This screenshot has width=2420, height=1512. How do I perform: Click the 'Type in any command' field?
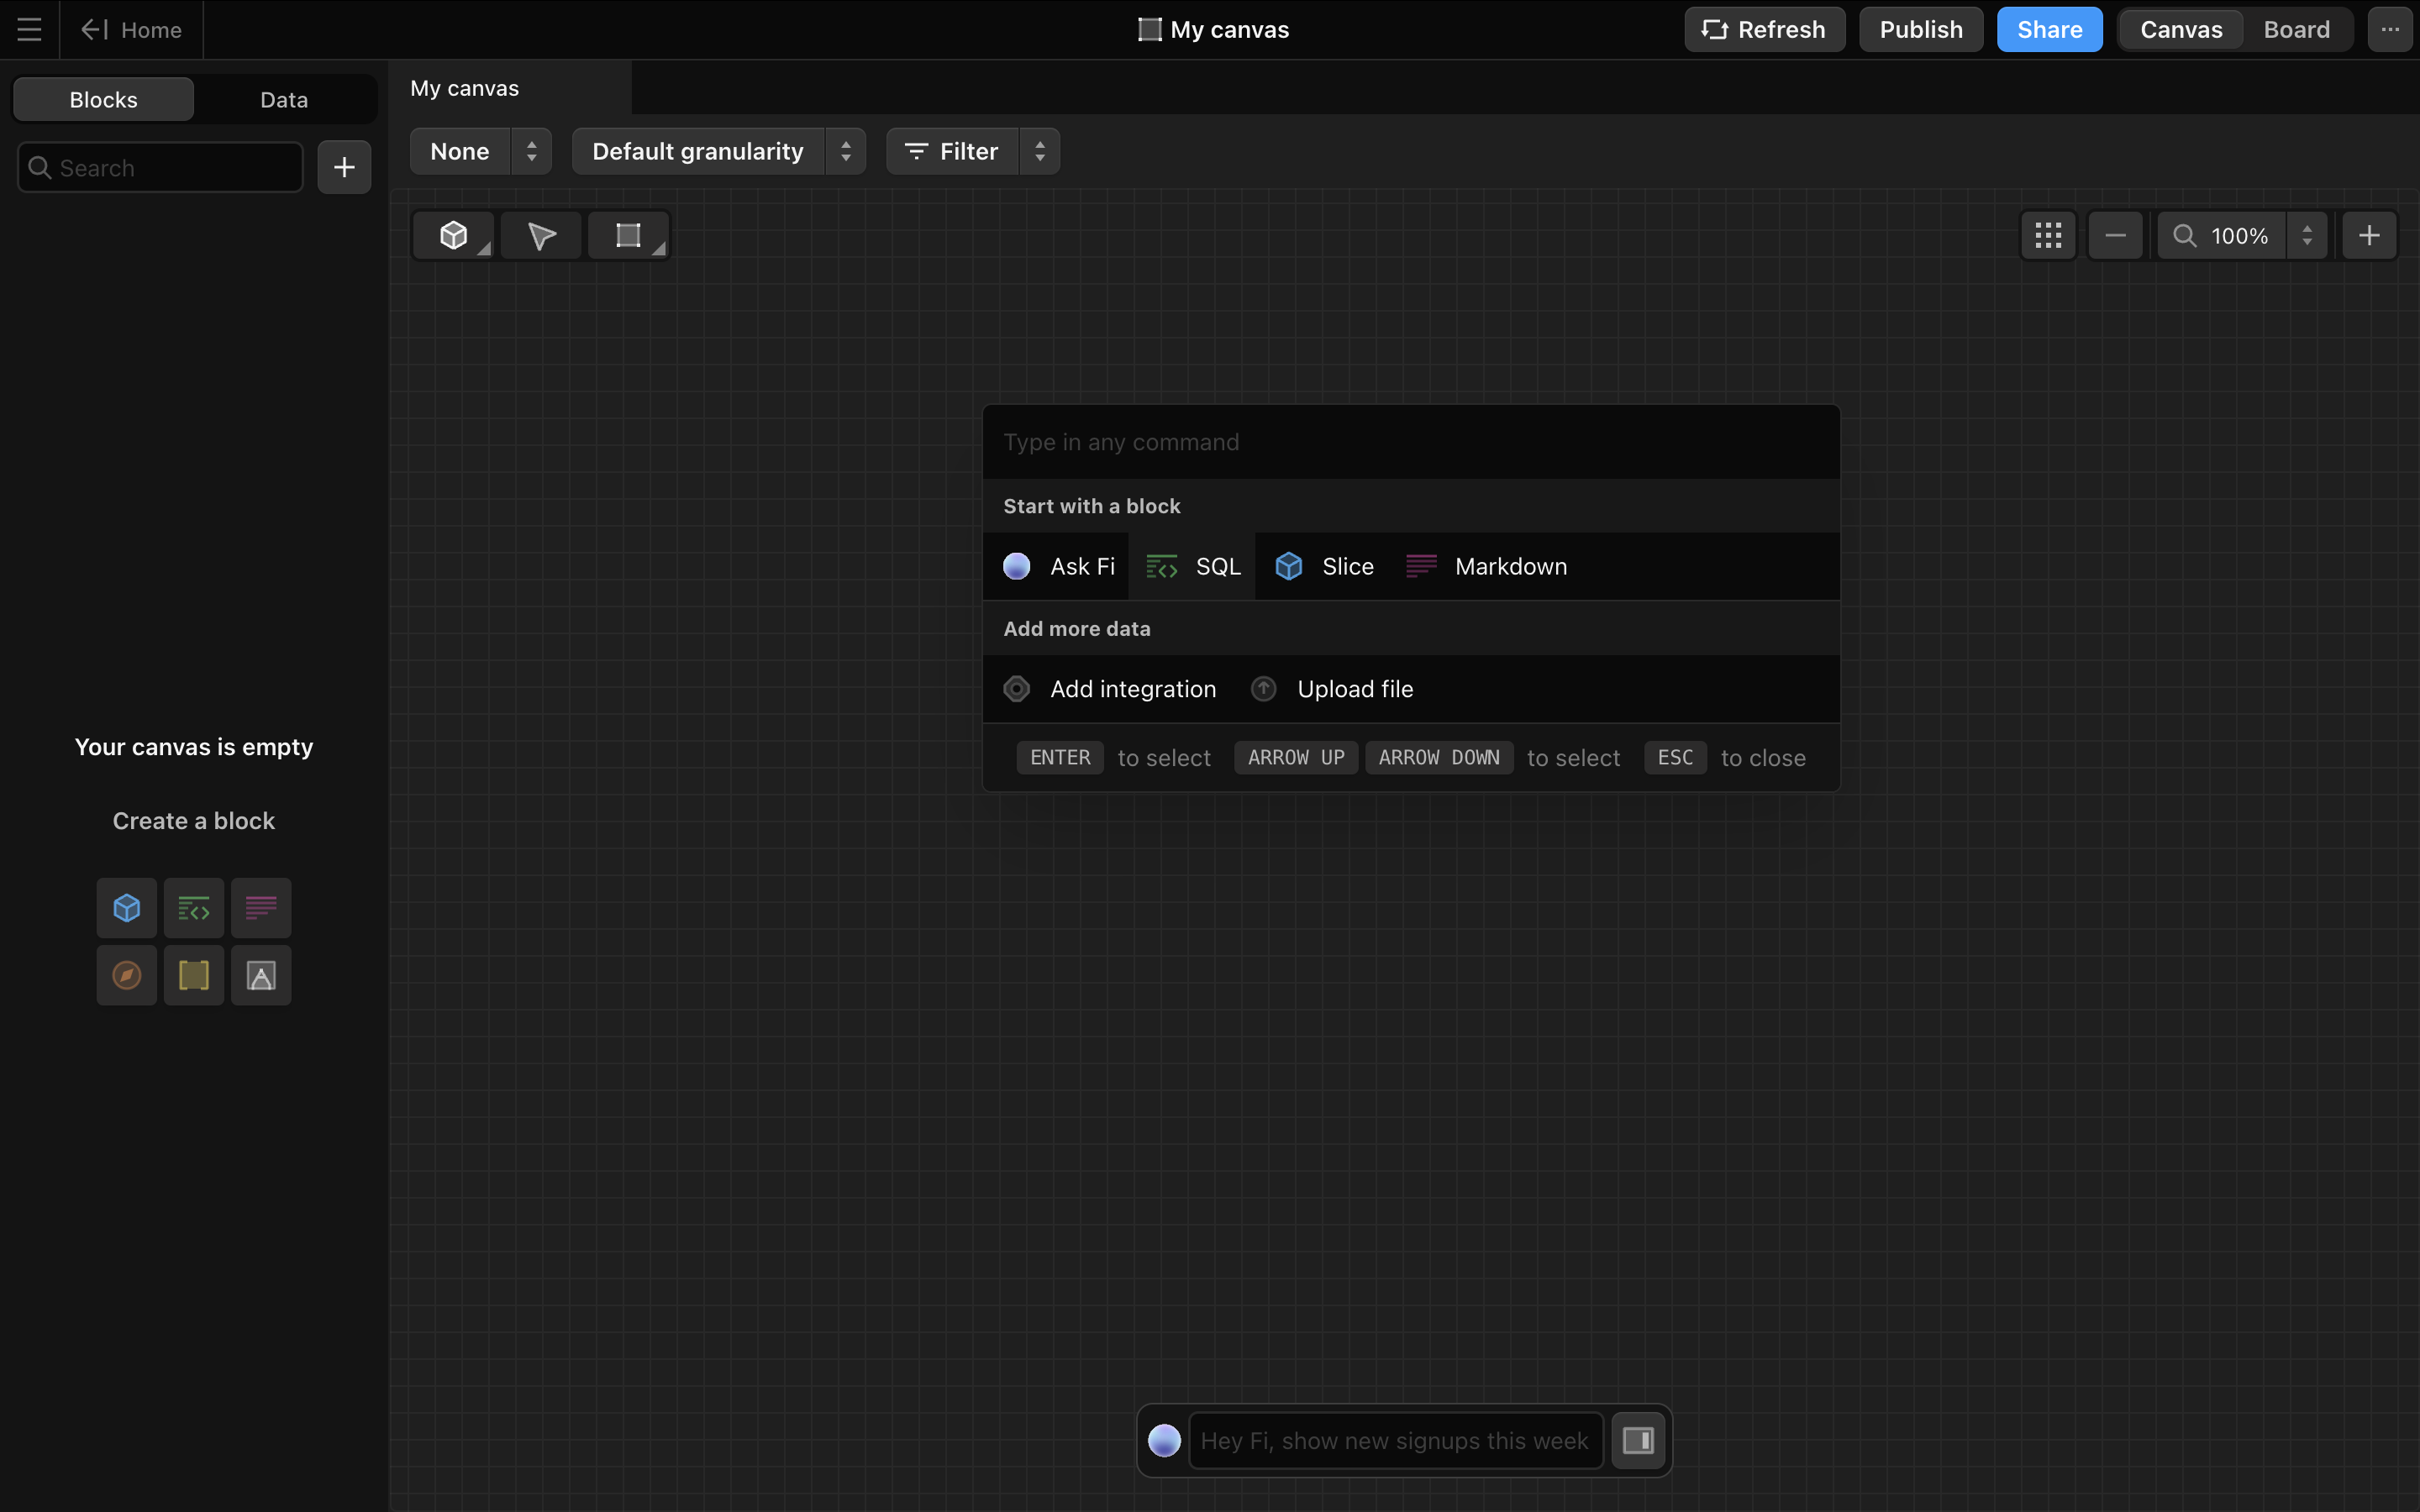point(1410,442)
